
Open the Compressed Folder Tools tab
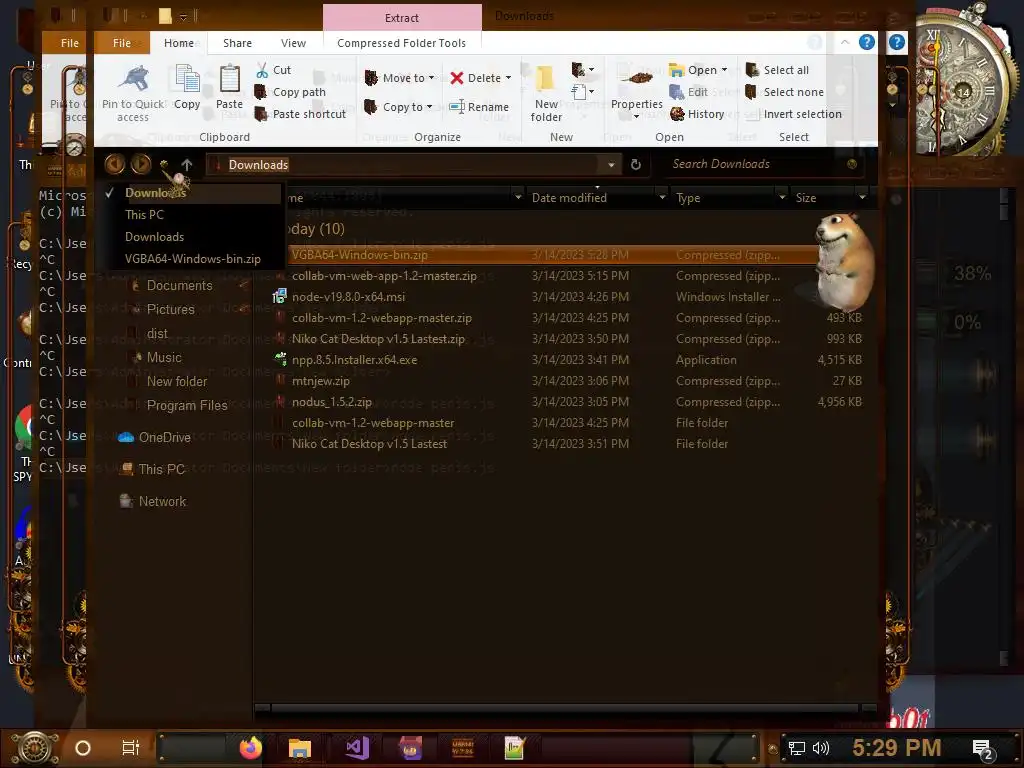[x=402, y=43]
